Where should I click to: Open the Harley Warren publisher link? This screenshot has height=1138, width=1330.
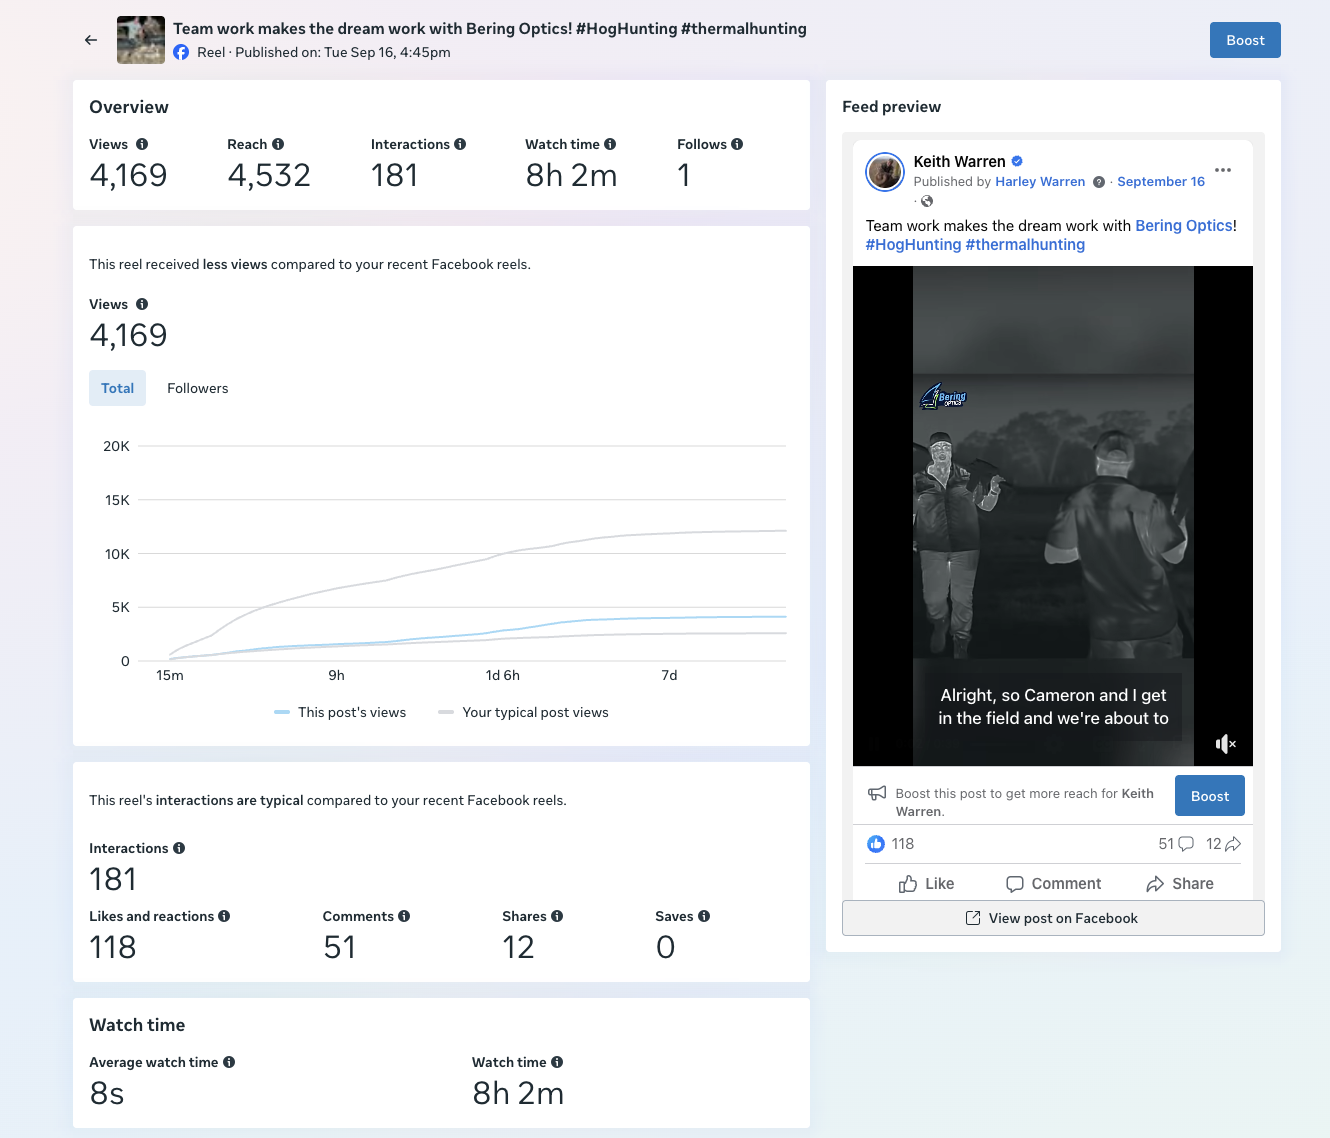point(1040,182)
